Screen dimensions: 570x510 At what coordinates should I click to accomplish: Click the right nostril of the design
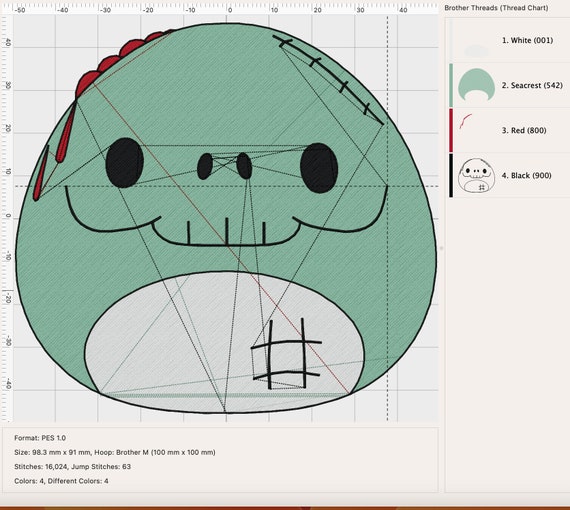244,166
